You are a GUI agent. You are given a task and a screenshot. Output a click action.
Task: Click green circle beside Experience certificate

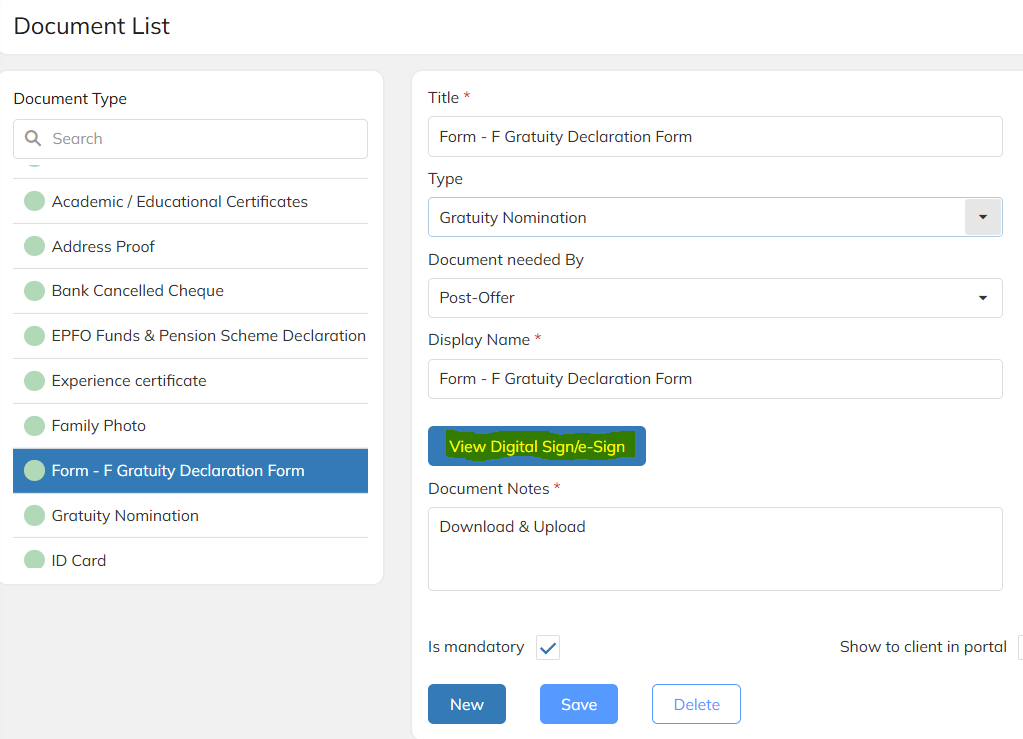(x=35, y=381)
